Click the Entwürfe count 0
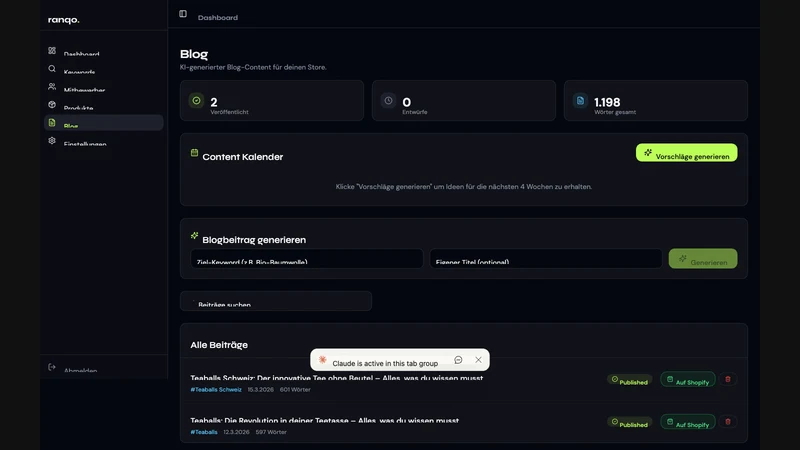Screen dimensions: 800x450 407,102
